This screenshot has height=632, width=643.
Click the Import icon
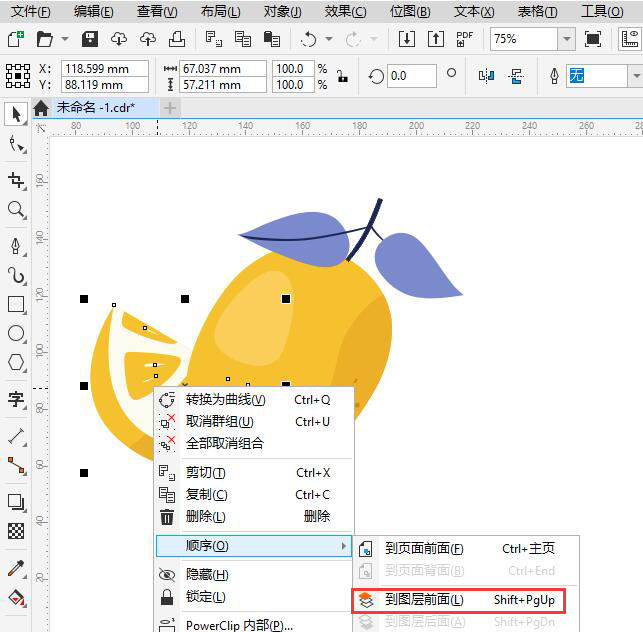pos(407,39)
